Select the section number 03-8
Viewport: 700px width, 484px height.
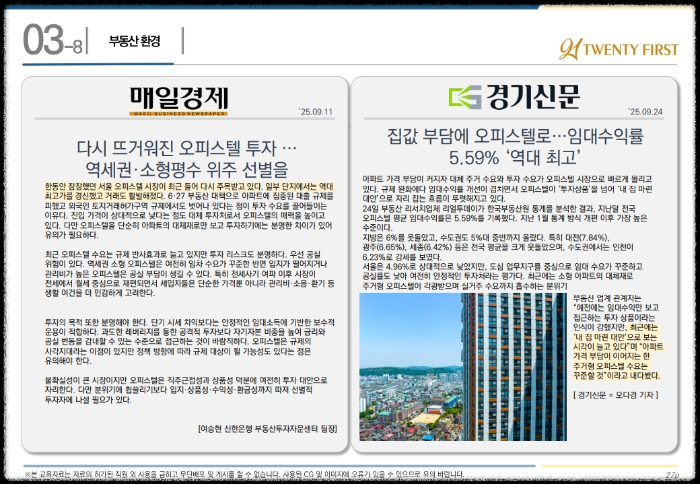53,40
